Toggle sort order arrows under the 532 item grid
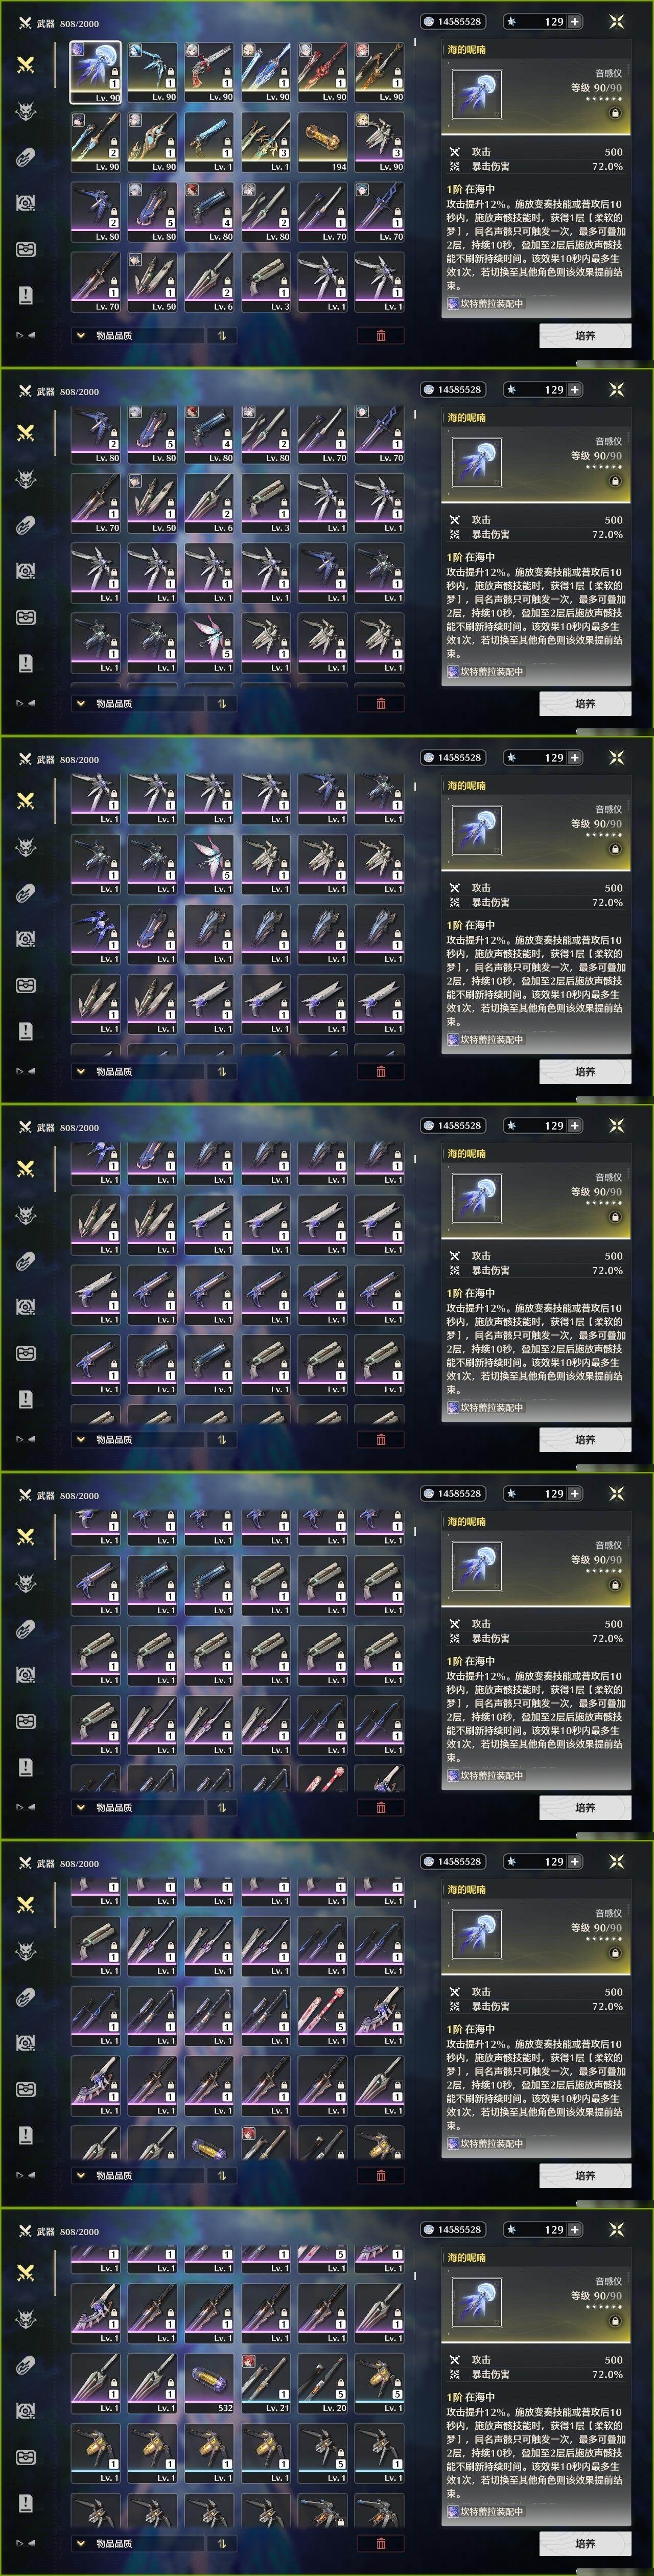654x2576 pixels. pyautogui.click(x=222, y=2543)
